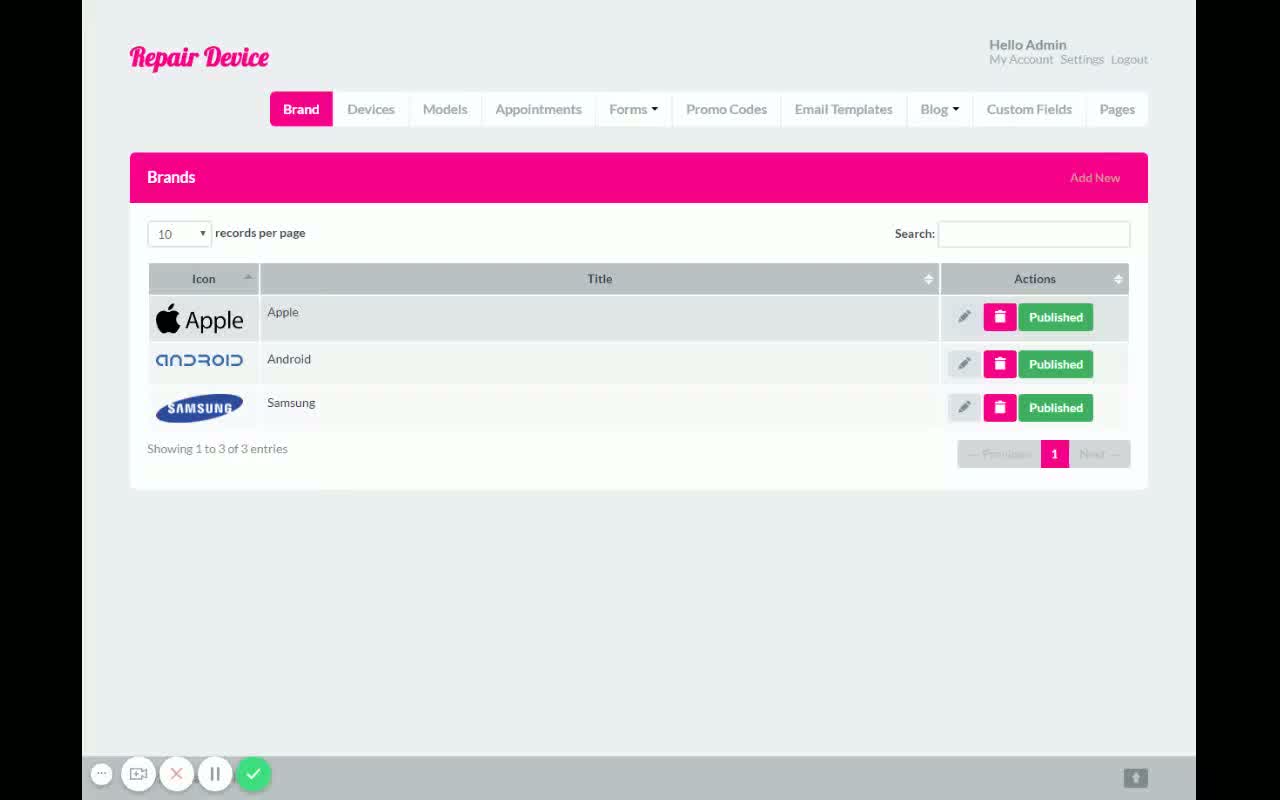Delete the Apple brand with trash icon
Screen dimensions: 1280x800
pyautogui.click(x=1000, y=317)
